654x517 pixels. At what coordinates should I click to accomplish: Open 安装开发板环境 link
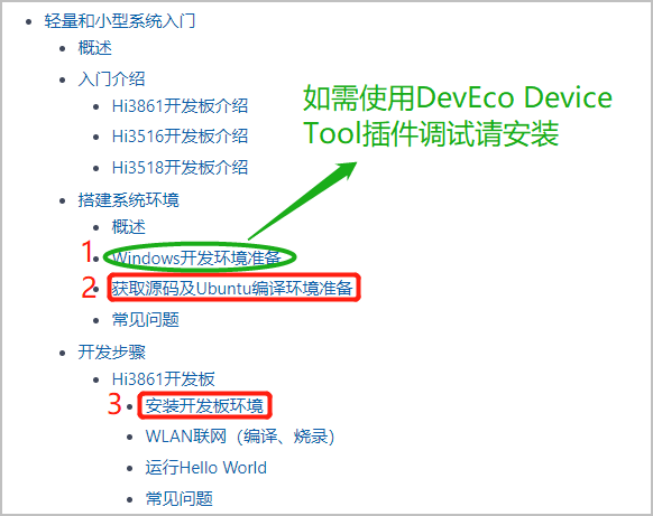click(x=204, y=406)
